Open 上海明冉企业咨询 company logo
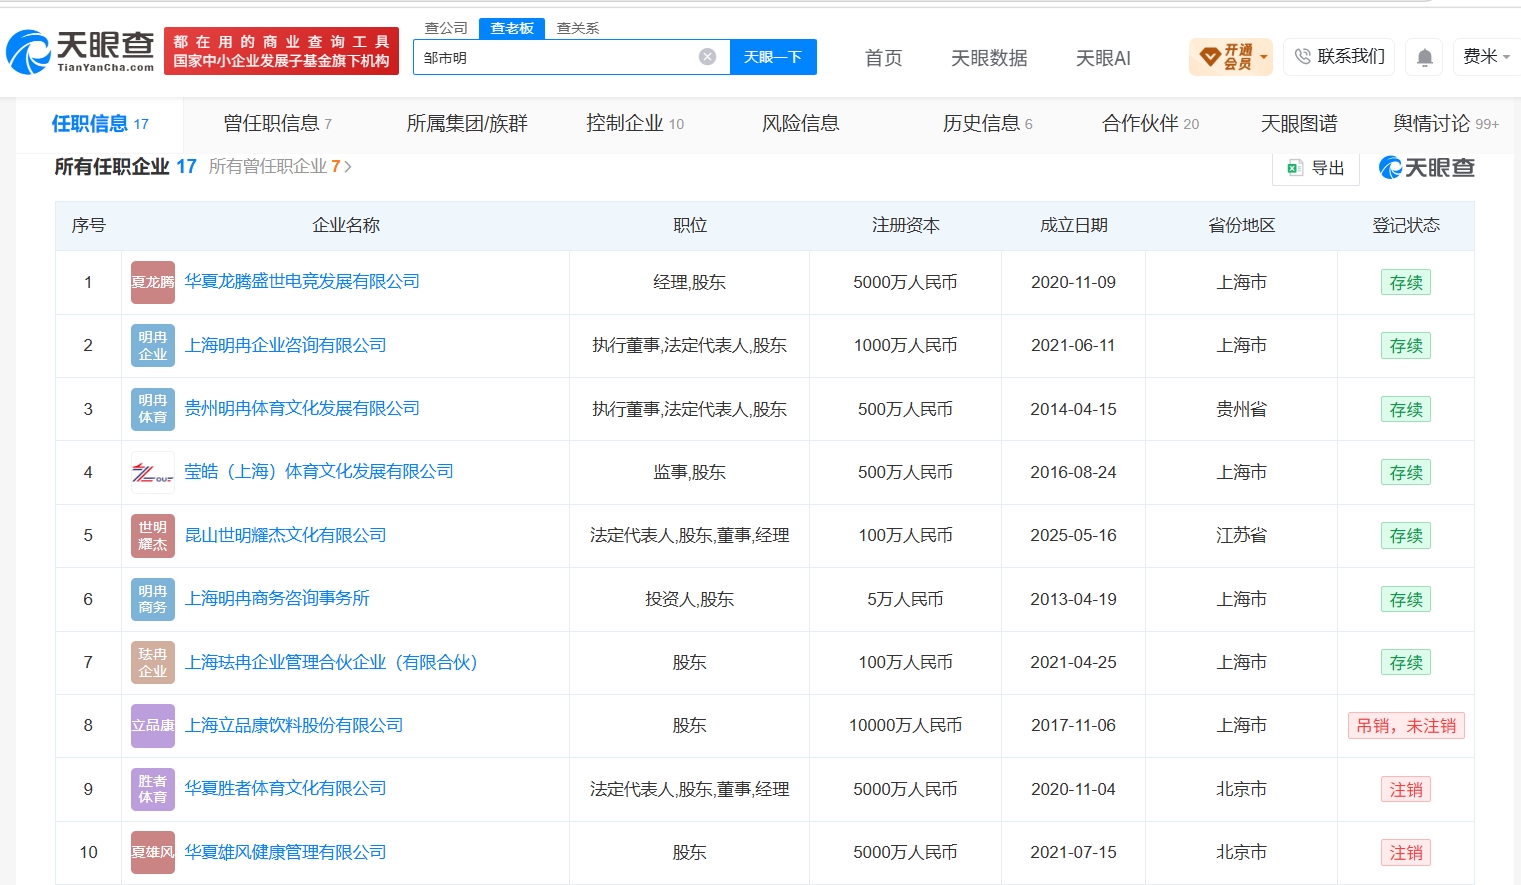This screenshot has height=885, width=1521. click(153, 346)
